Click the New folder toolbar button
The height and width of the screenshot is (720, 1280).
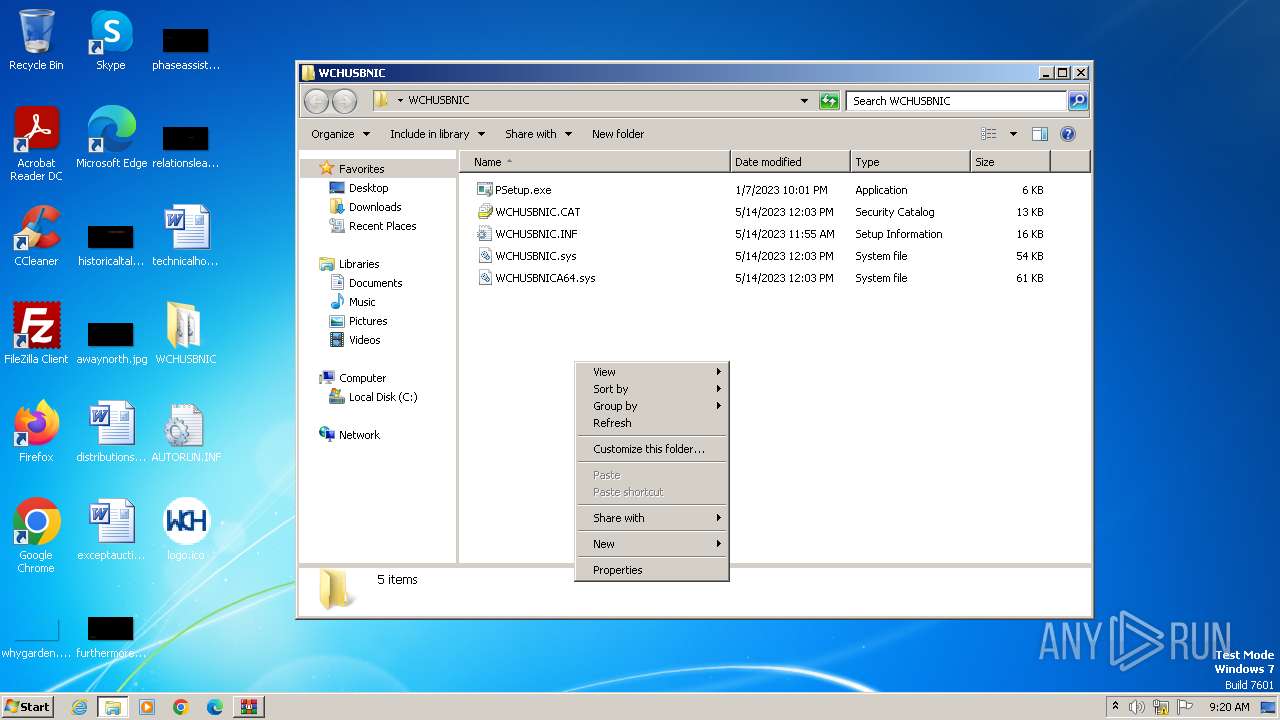(x=618, y=134)
